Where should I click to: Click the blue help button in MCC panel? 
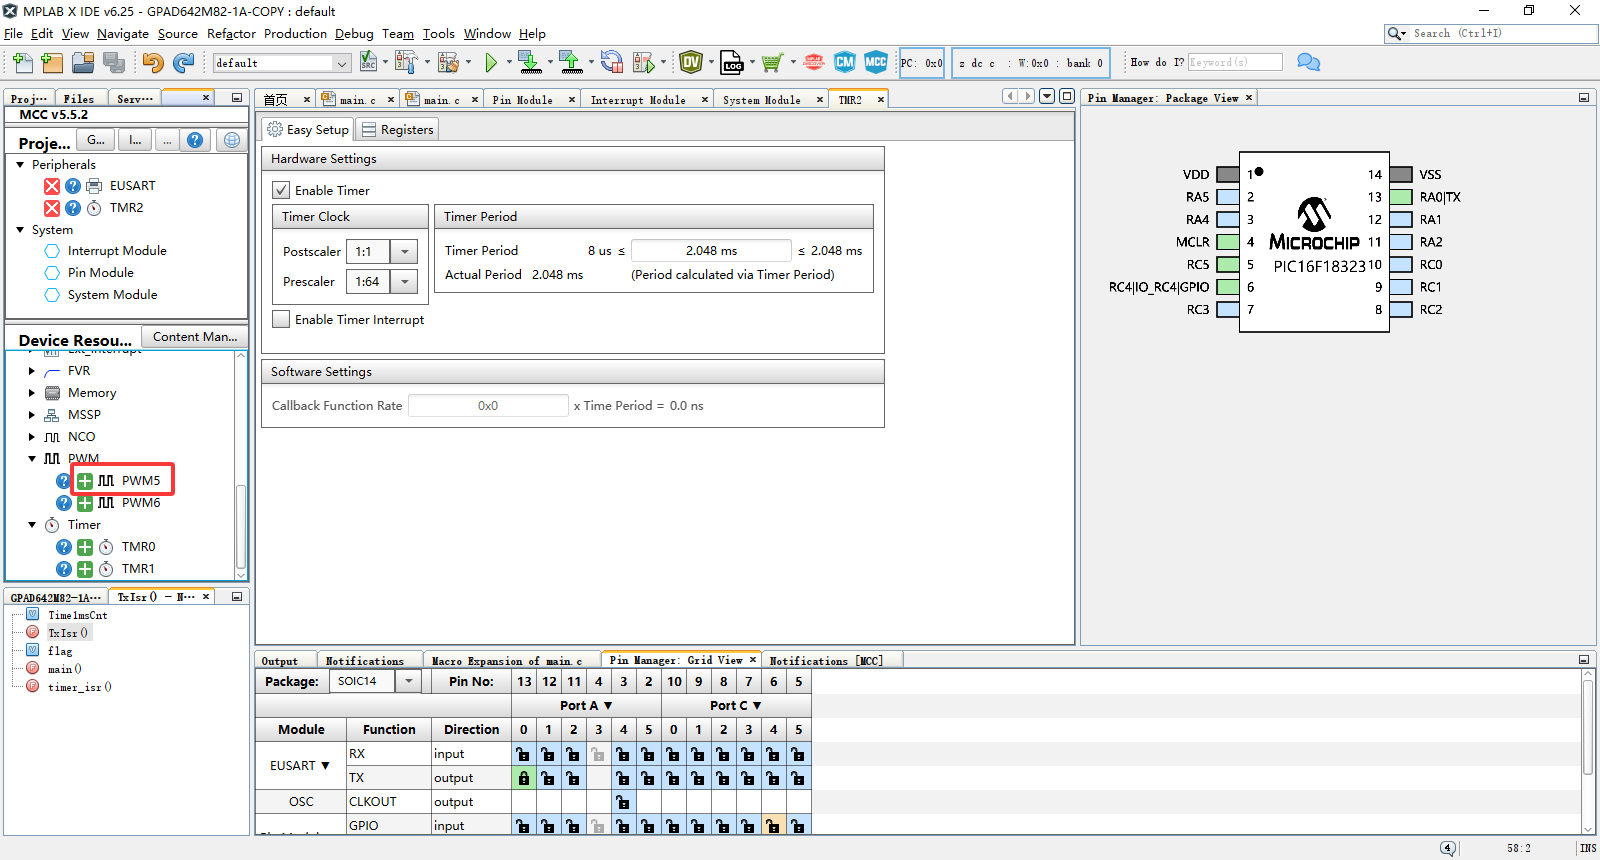click(x=195, y=140)
